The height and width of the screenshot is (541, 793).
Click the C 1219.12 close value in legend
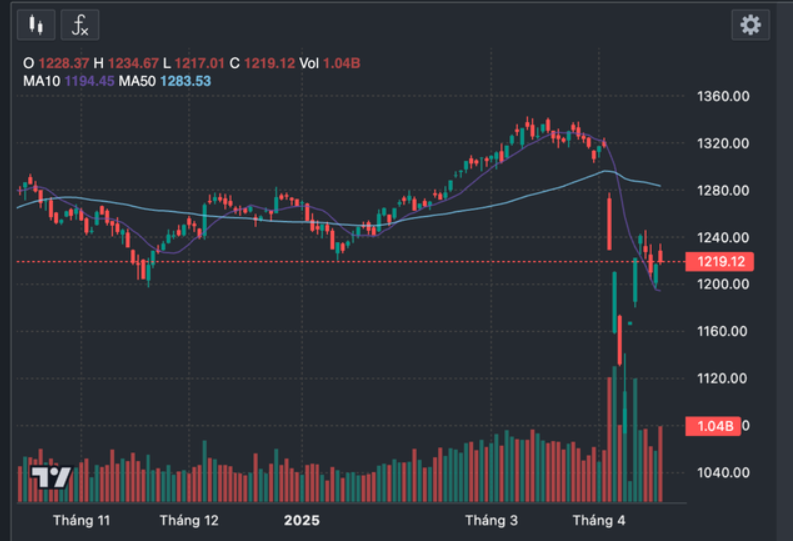click(264, 63)
